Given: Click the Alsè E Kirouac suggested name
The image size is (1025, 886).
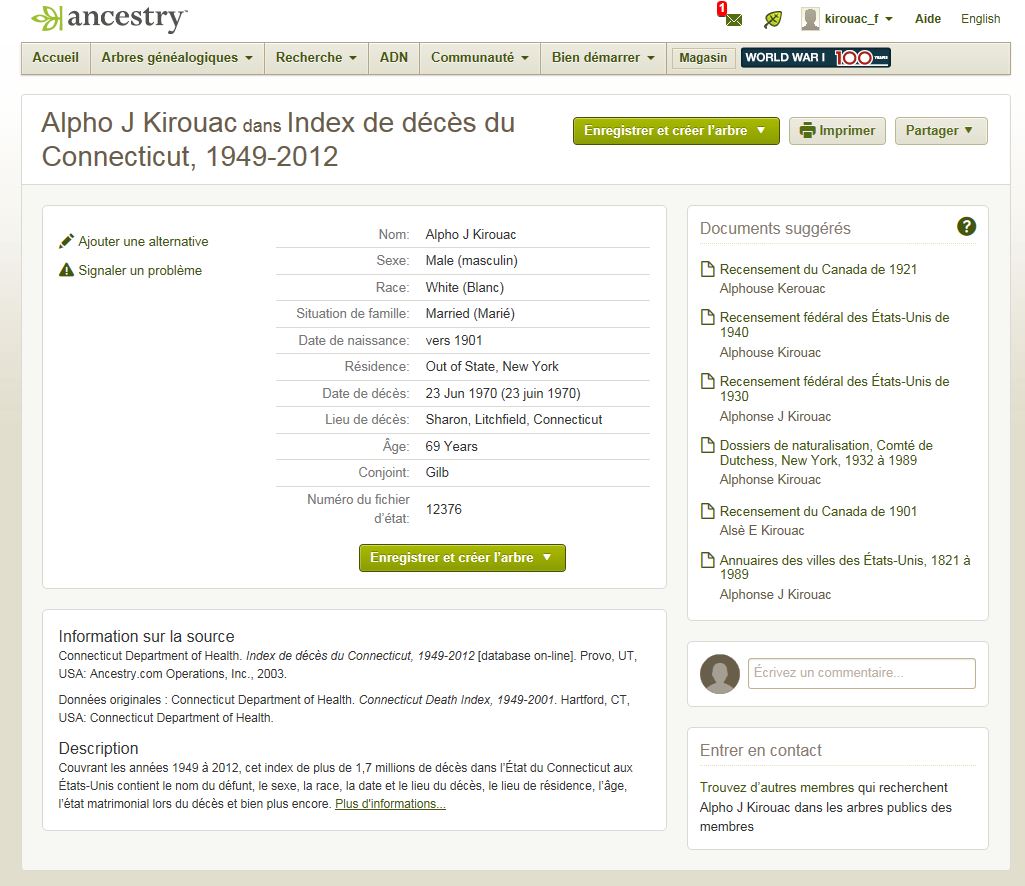Looking at the screenshot, I should tap(762, 530).
